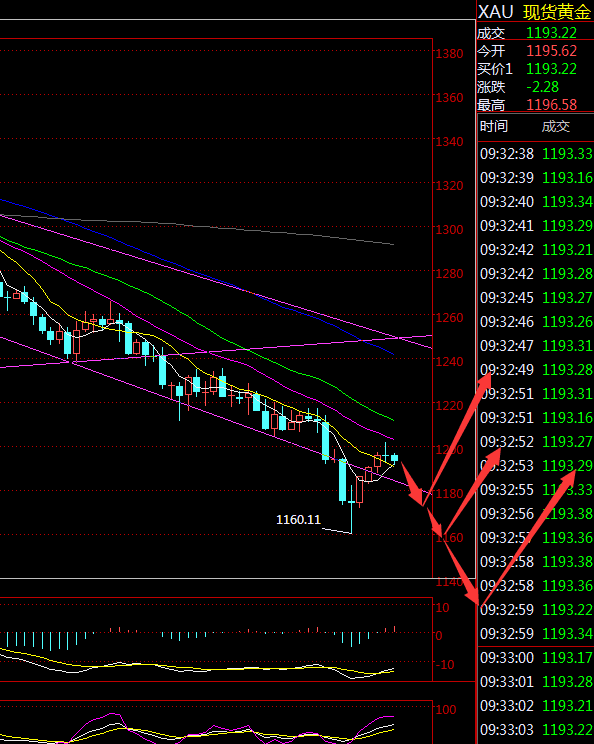Select the 现货黄金 instrument name

[557, 12]
